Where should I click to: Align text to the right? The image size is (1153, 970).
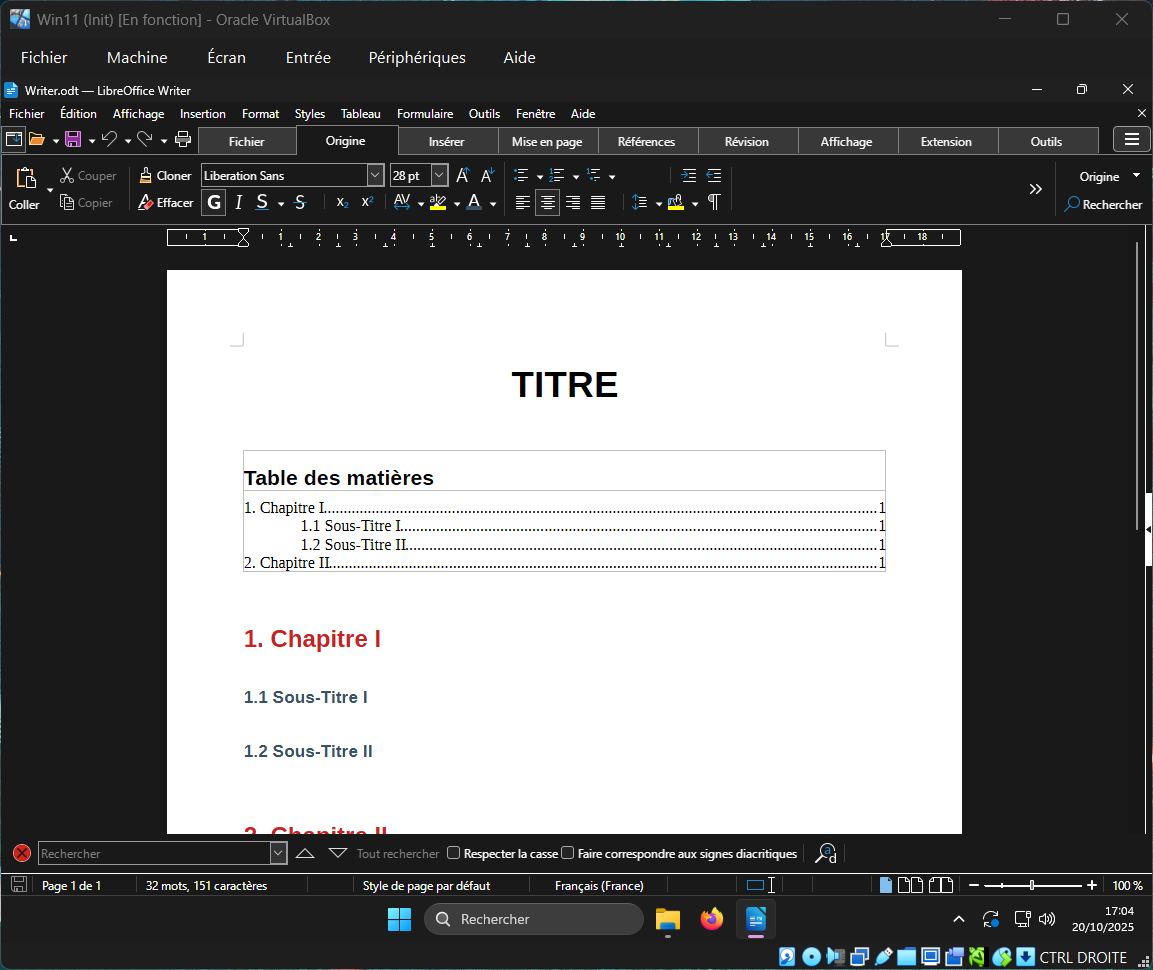click(573, 203)
